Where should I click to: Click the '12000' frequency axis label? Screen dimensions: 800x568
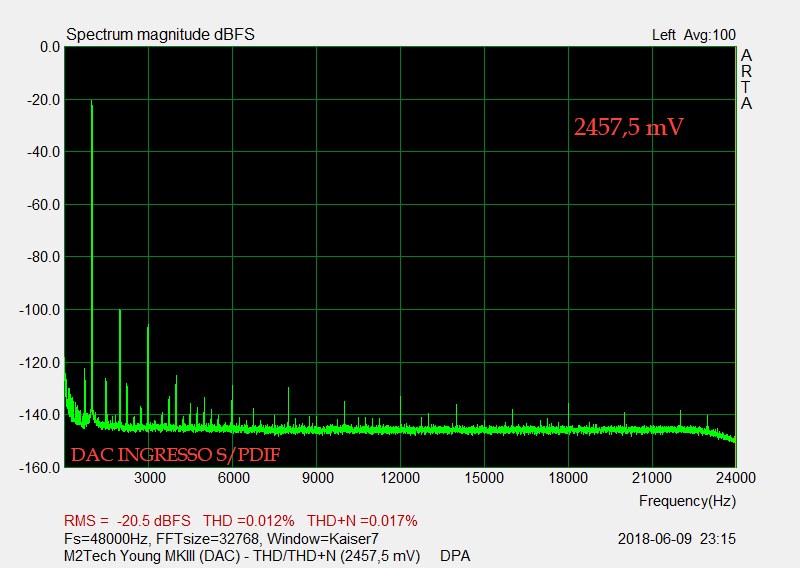coord(401,478)
